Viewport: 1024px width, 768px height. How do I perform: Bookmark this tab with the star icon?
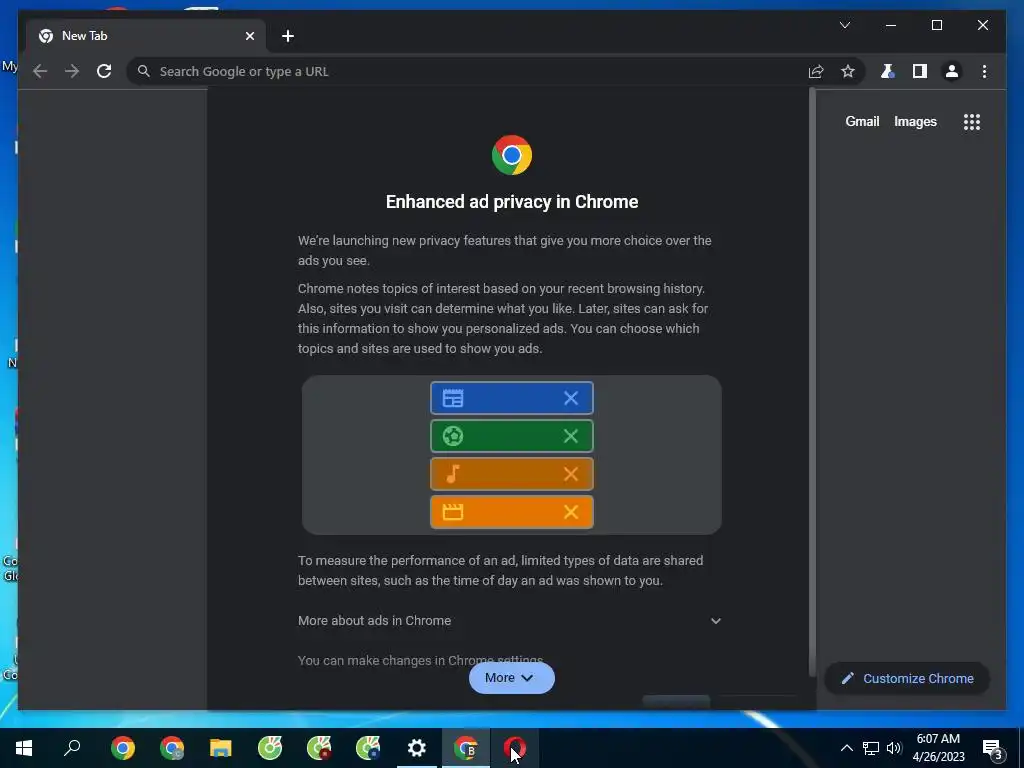(x=848, y=71)
